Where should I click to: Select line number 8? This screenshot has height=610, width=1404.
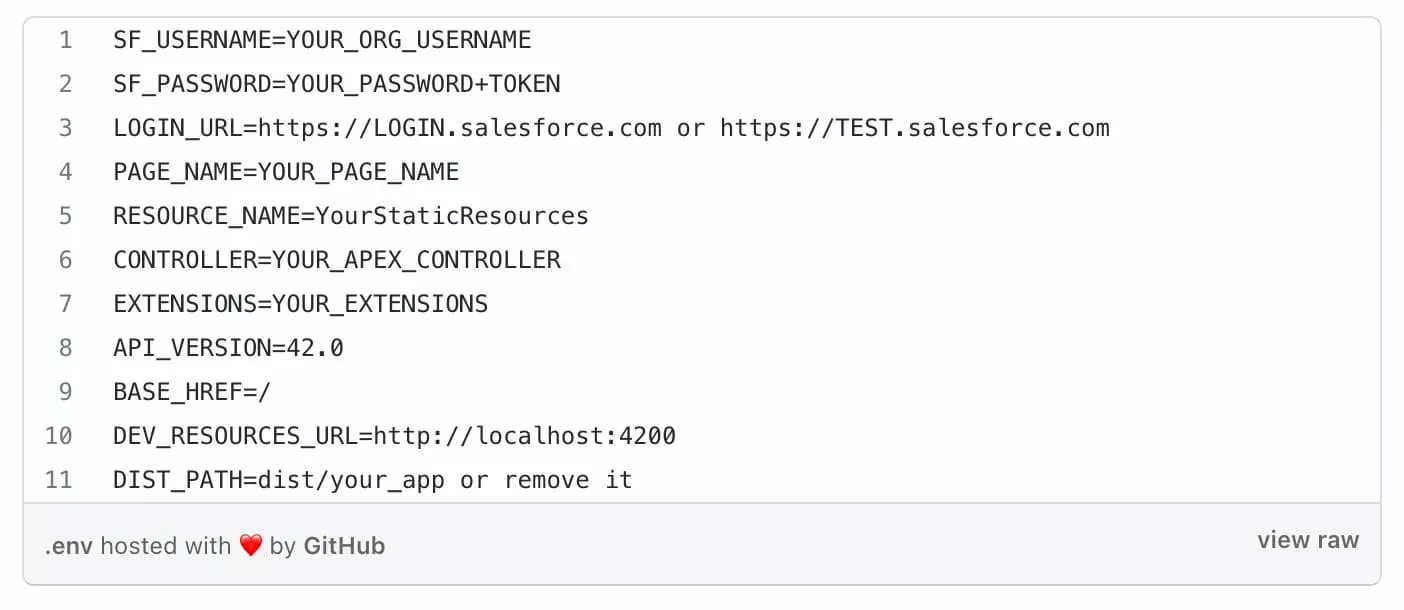65,348
